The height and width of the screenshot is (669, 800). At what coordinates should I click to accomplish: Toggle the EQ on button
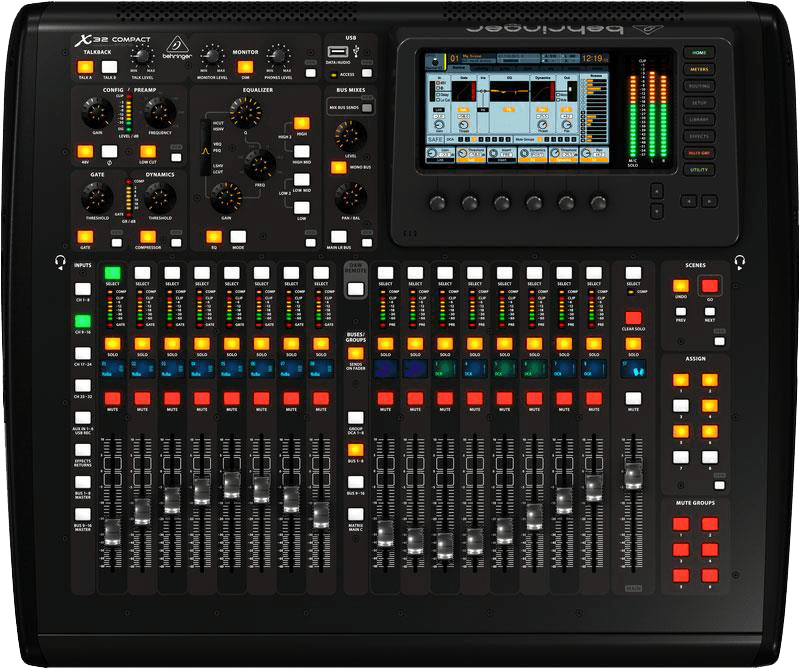pos(214,237)
